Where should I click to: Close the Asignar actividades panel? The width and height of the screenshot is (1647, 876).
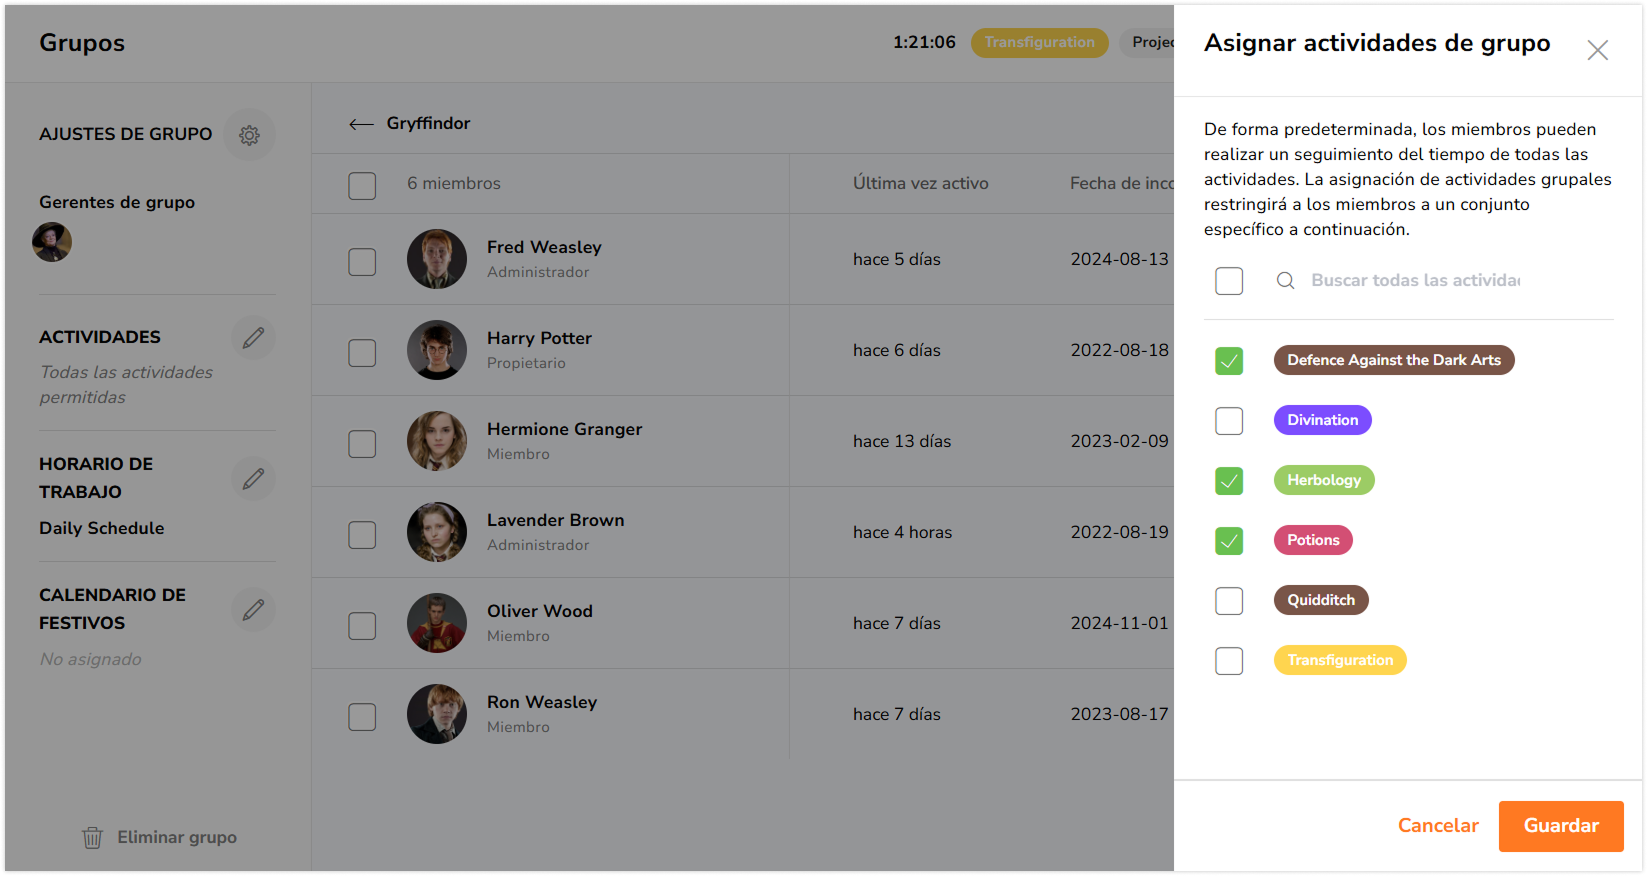click(x=1597, y=50)
